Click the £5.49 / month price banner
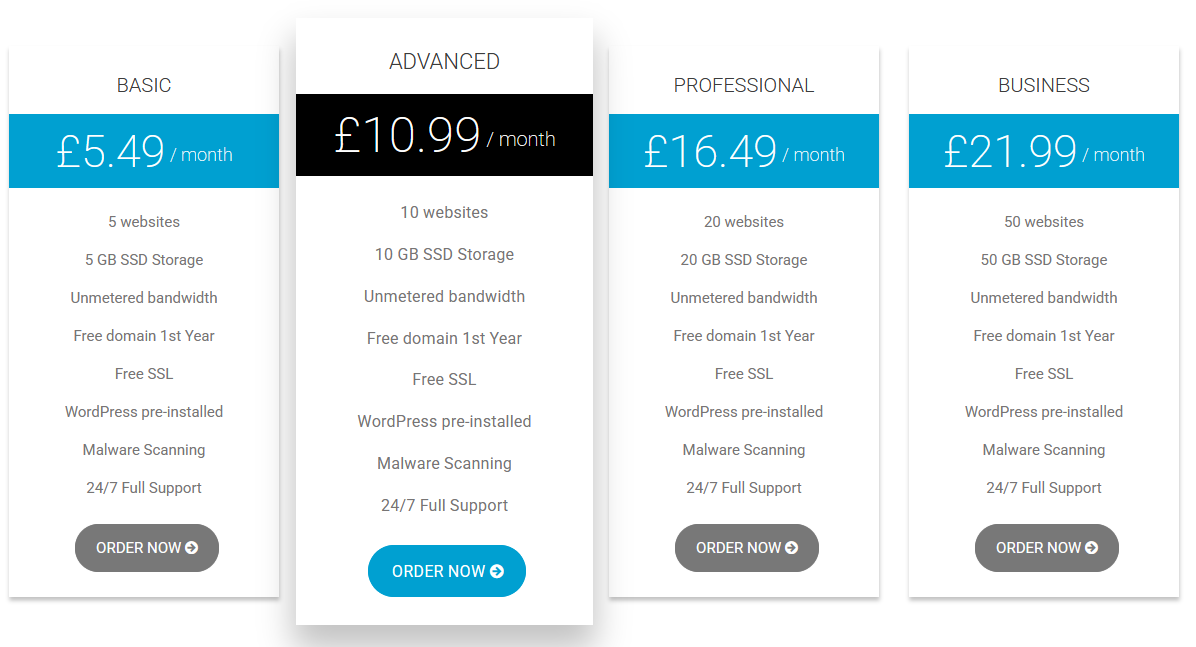The height and width of the screenshot is (647, 1196). click(144, 151)
